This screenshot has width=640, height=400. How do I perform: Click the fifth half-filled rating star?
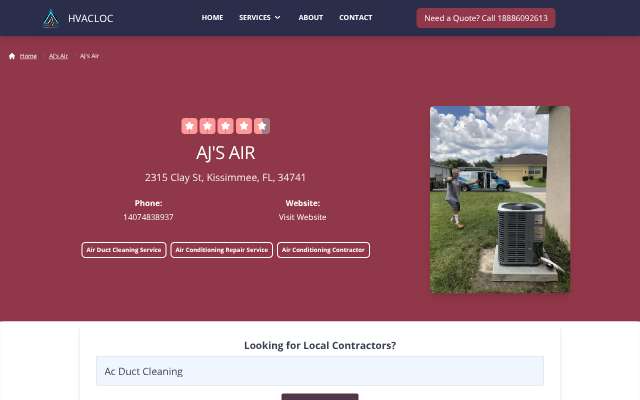262,126
